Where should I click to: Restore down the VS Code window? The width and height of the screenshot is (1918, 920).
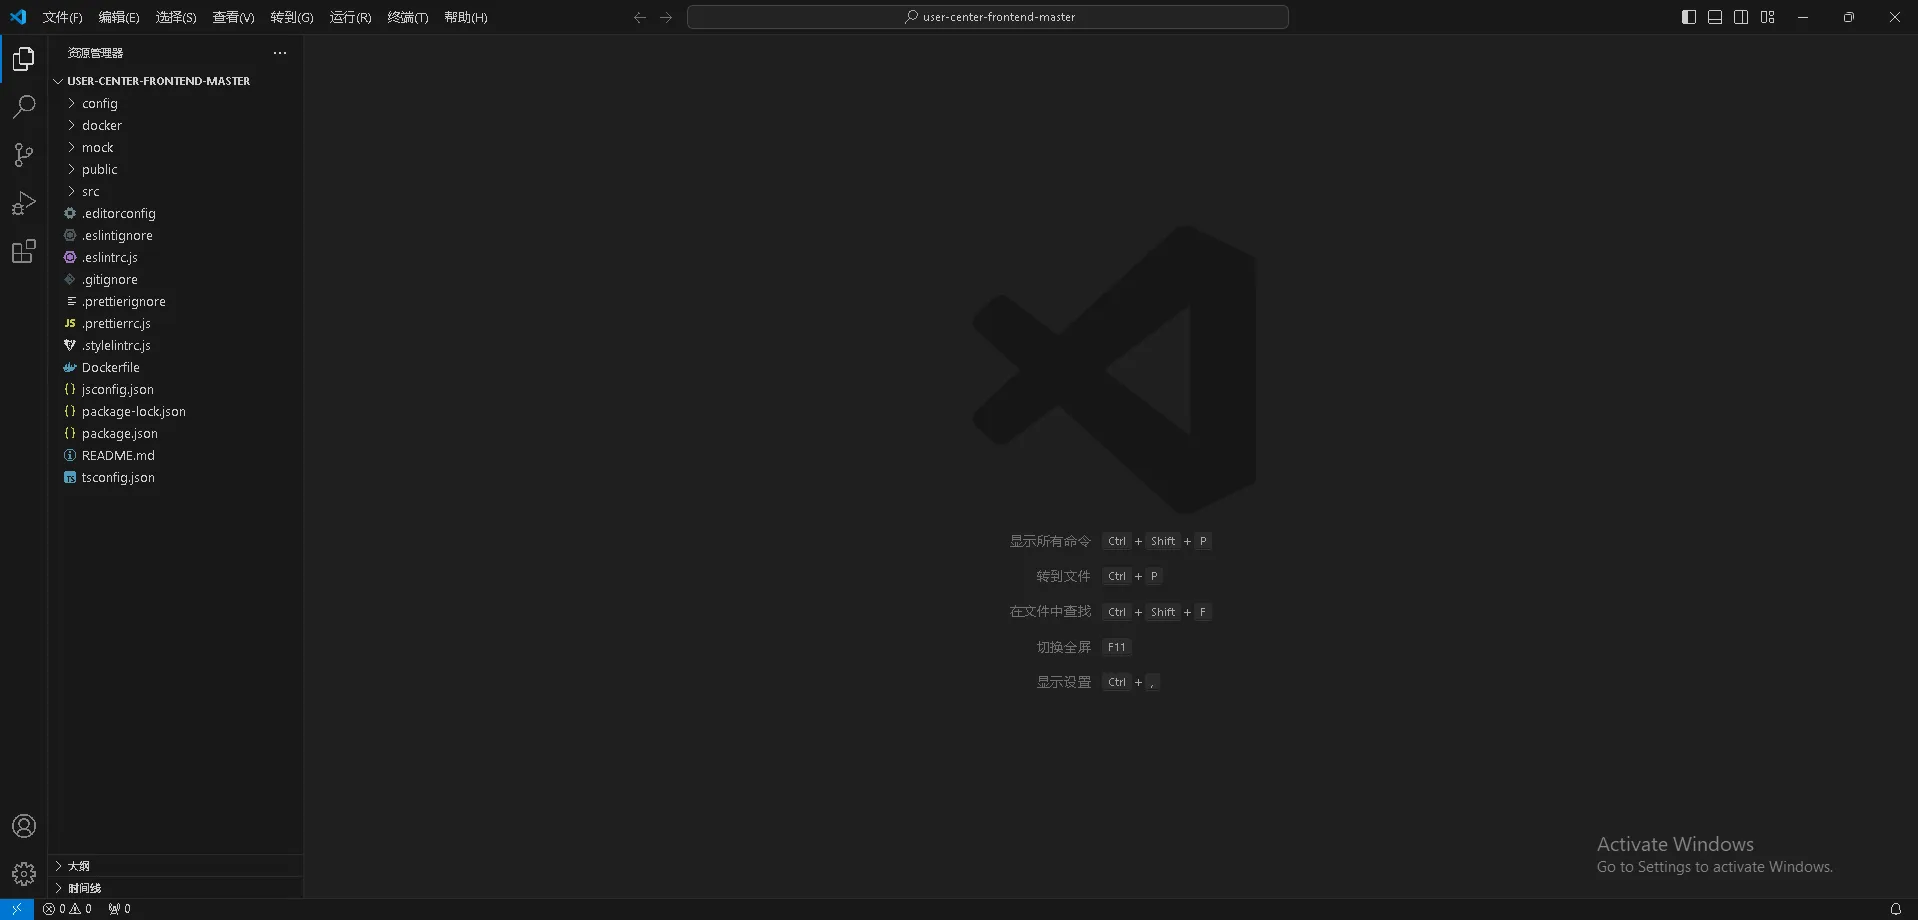[x=1849, y=17]
